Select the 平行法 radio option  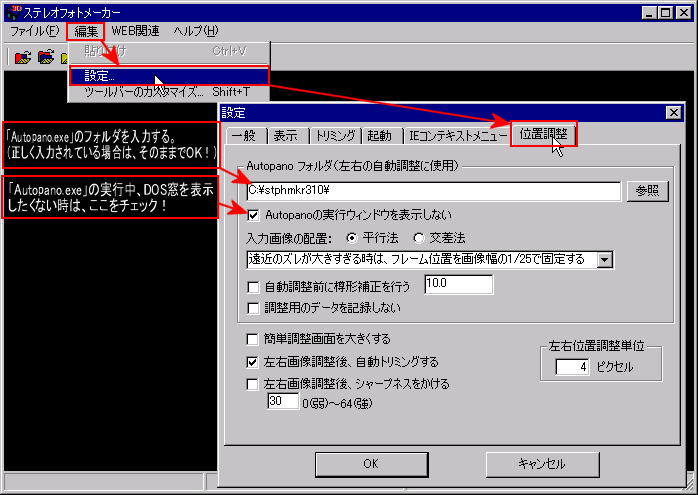352,238
